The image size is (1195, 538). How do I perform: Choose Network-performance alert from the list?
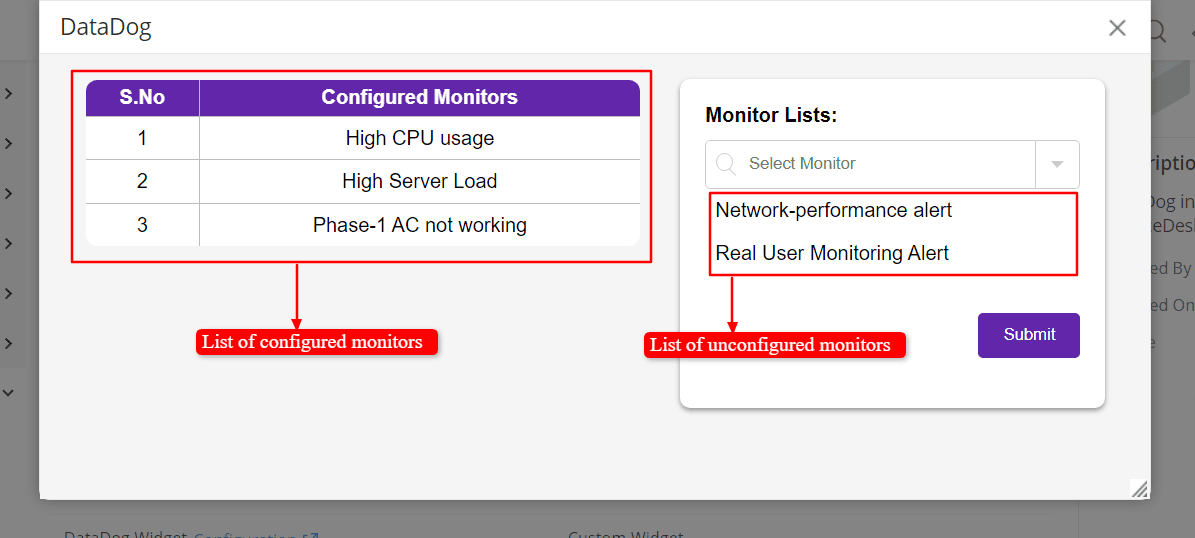[834, 211]
